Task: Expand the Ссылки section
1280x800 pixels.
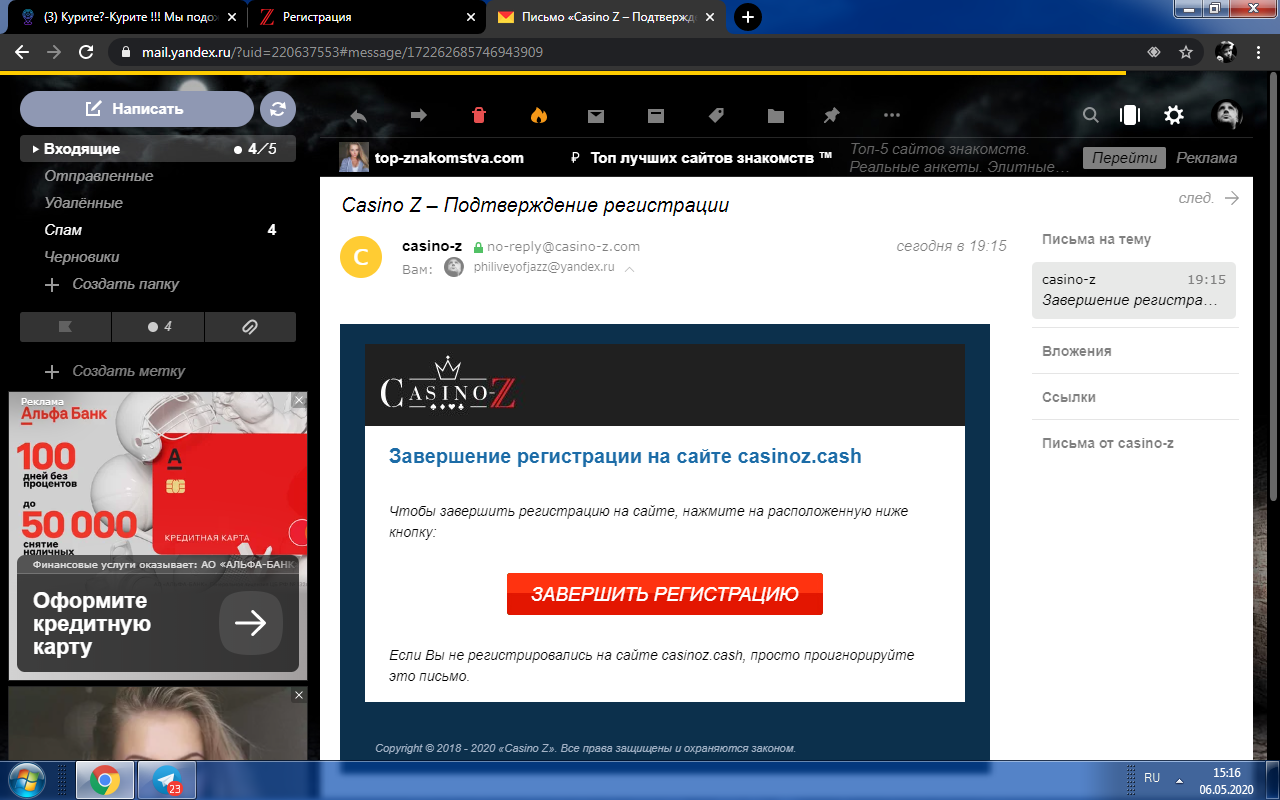Action: pyautogui.click(x=1069, y=397)
